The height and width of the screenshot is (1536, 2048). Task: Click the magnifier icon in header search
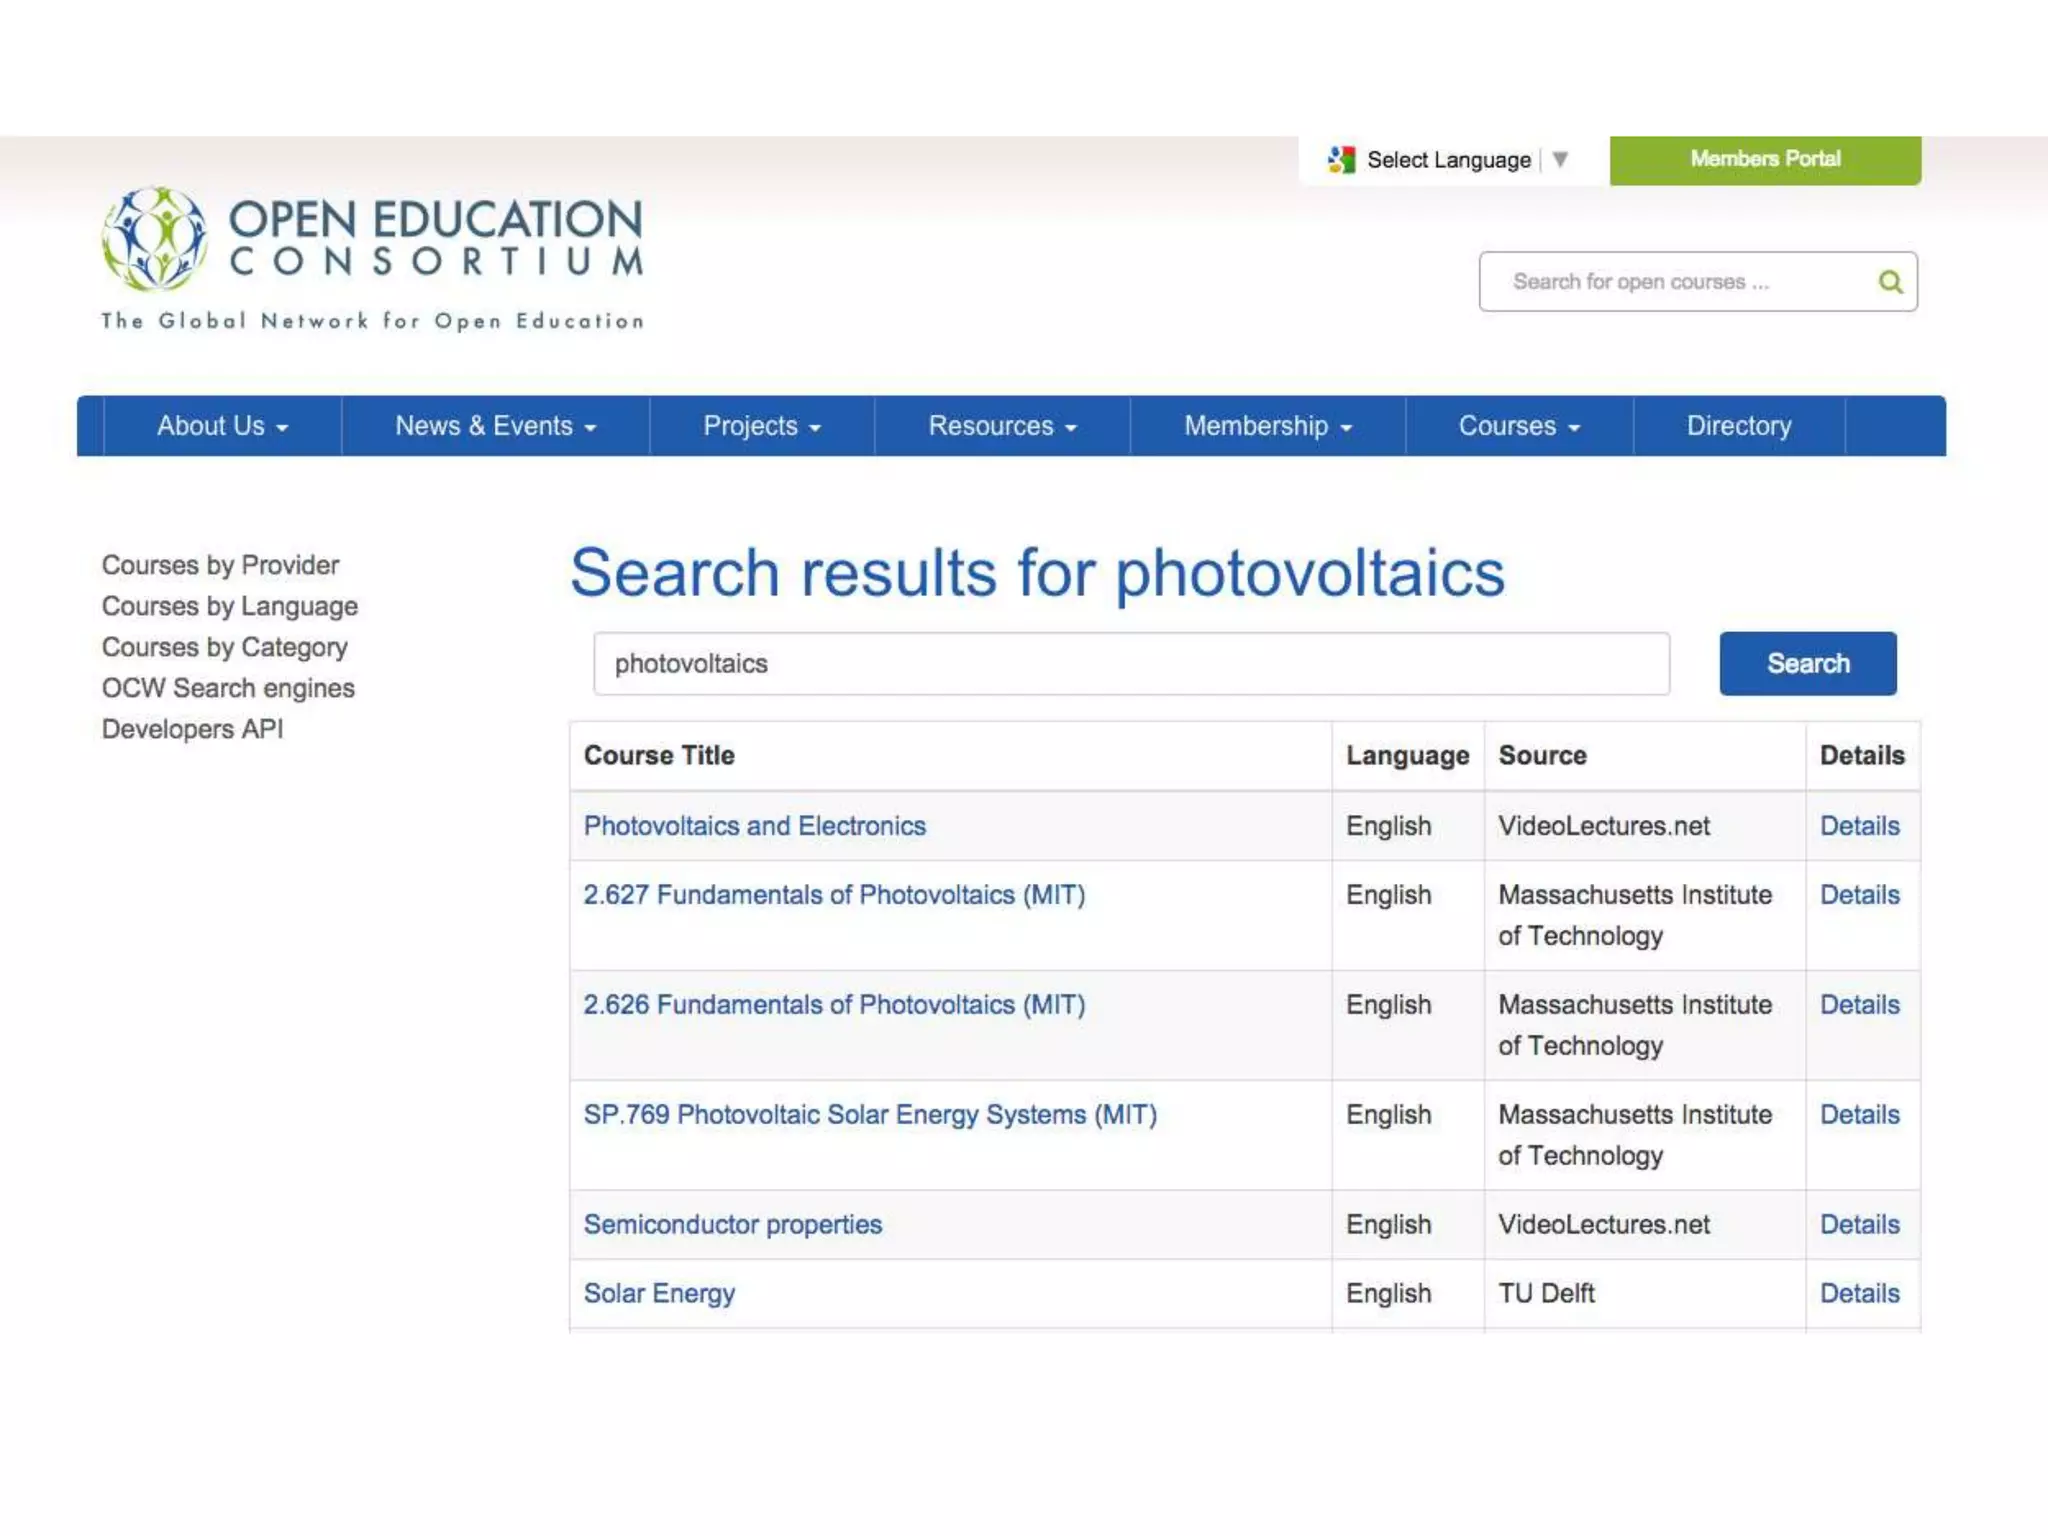[x=1889, y=282]
